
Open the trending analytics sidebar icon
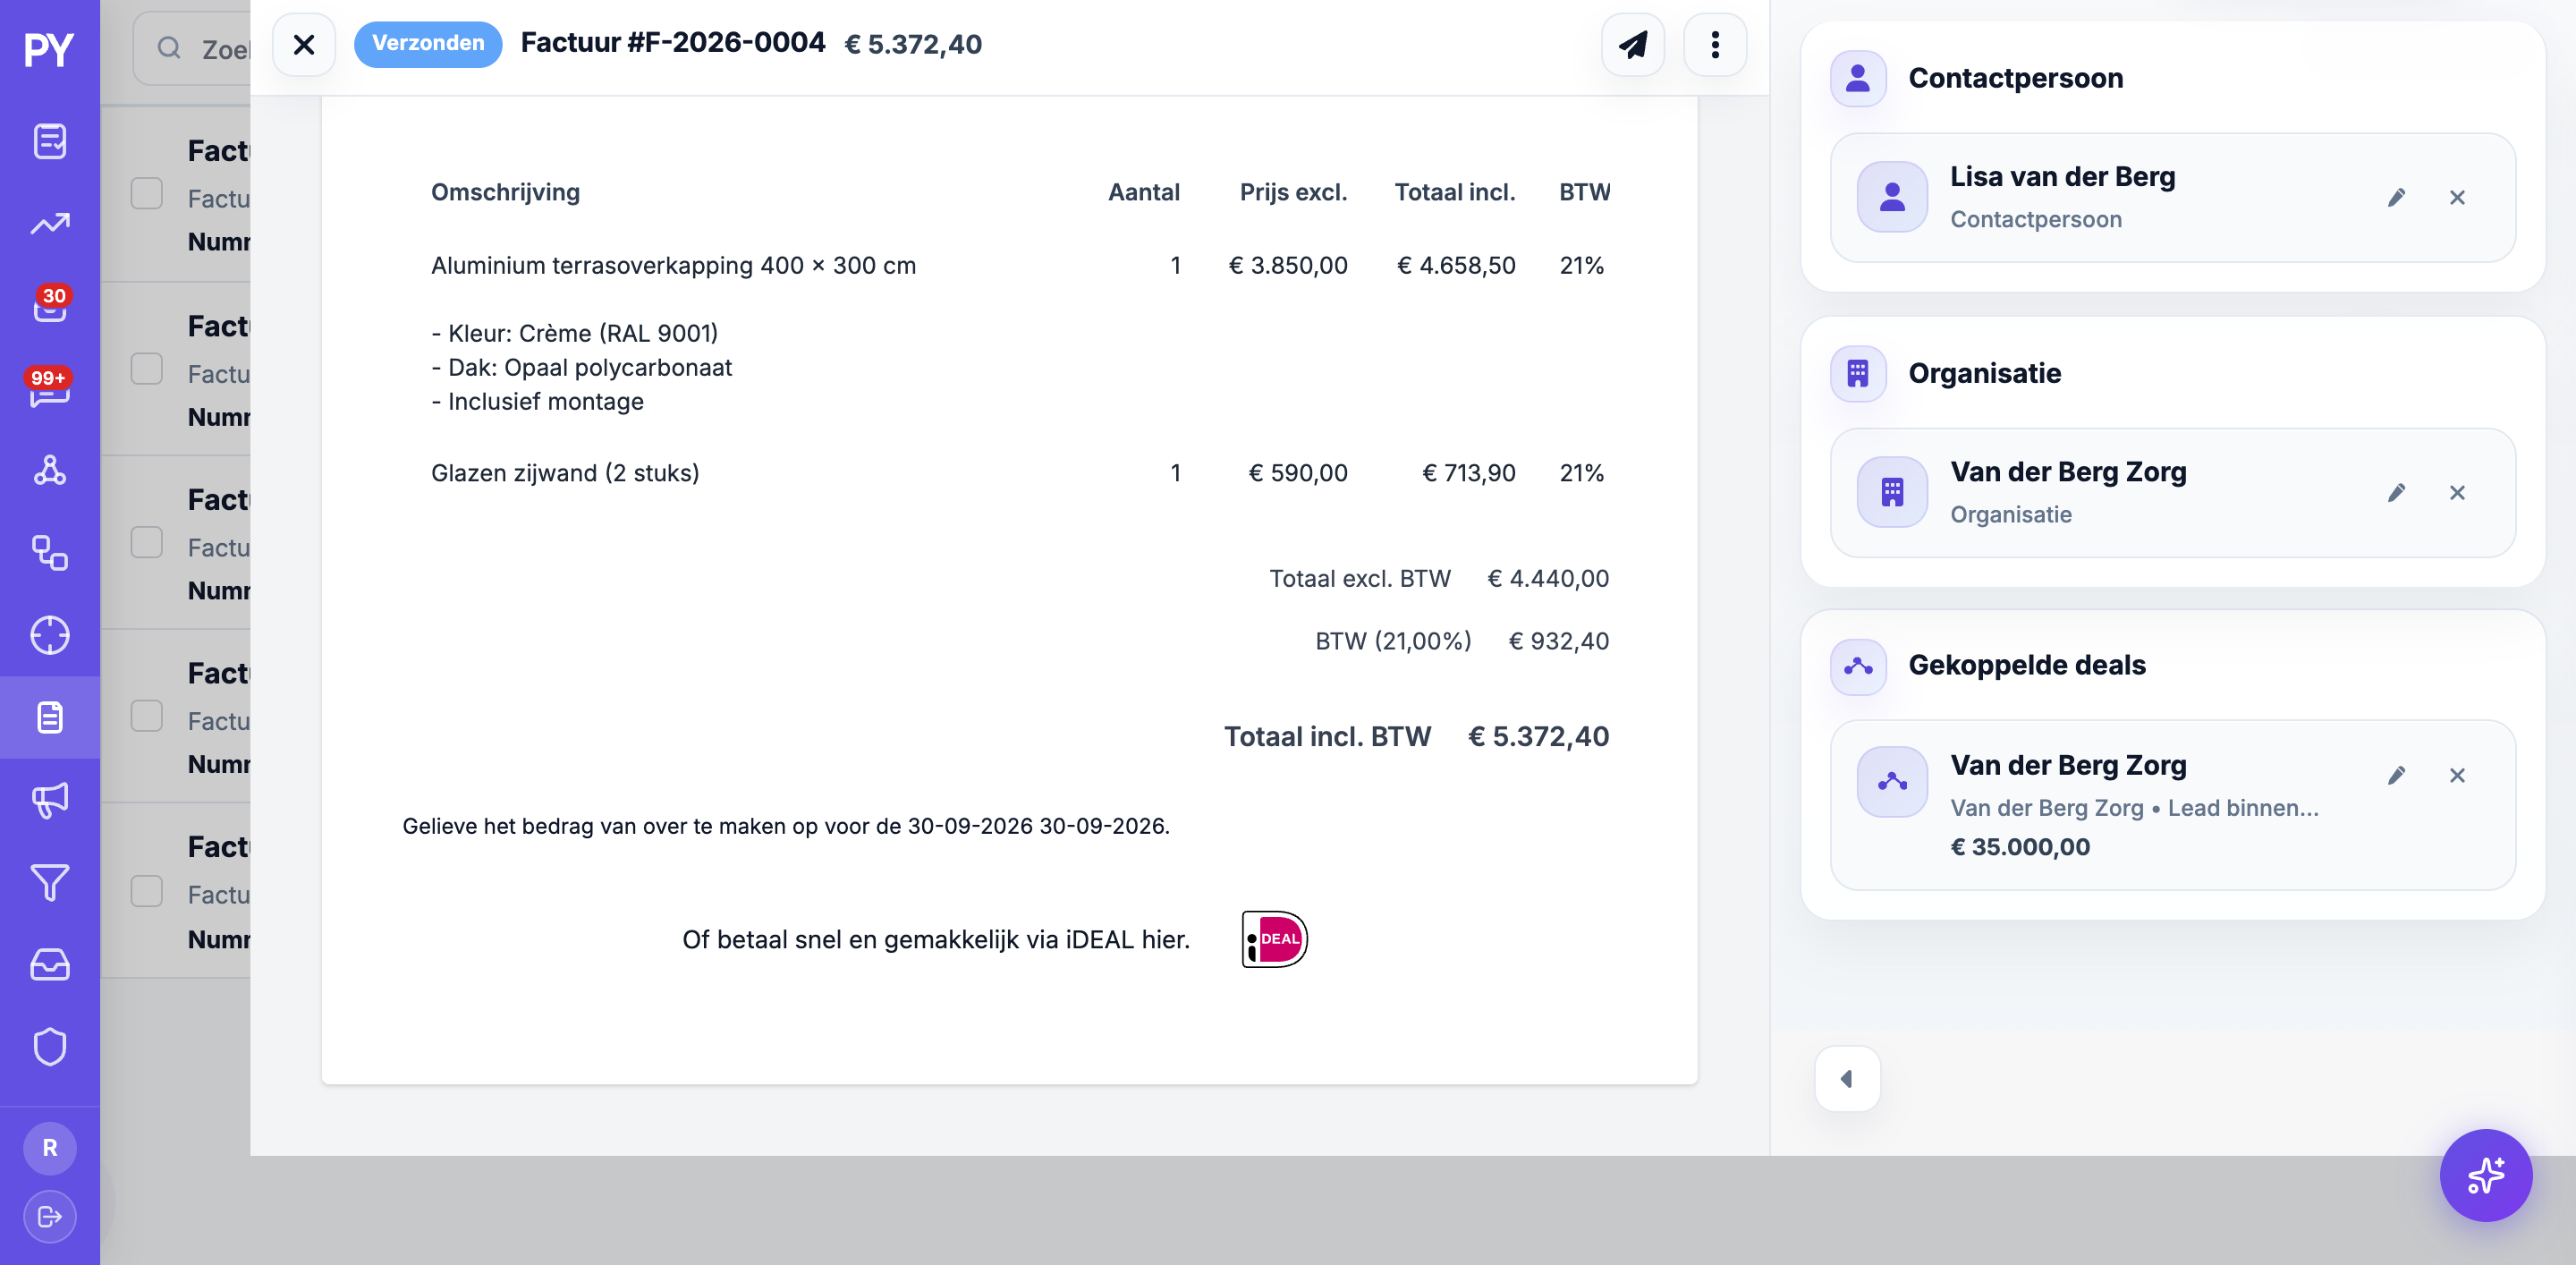point(49,223)
